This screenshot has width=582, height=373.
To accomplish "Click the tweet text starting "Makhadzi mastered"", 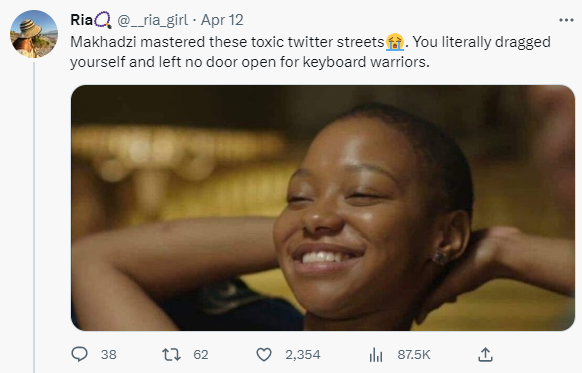I will pos(310,52).
